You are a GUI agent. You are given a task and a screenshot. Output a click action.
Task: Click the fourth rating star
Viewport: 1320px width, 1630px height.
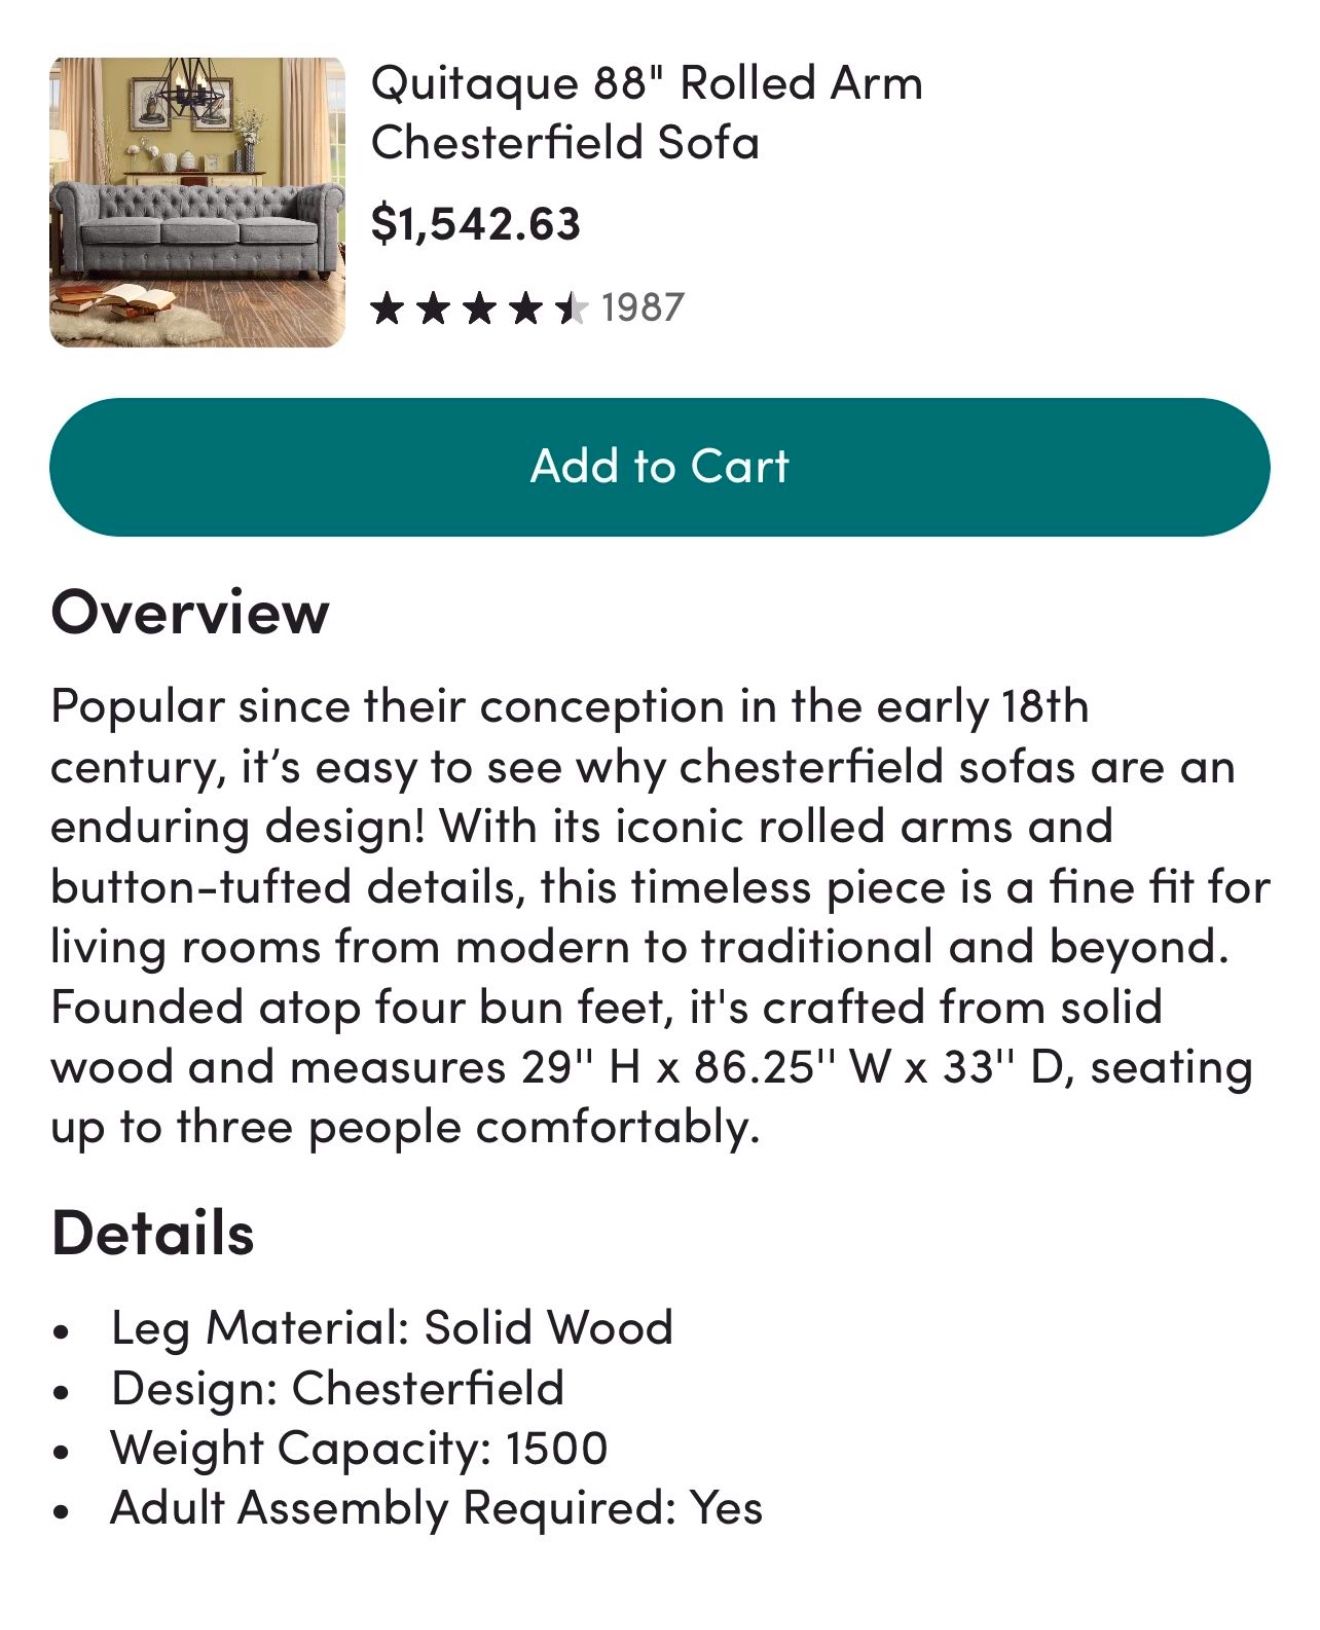526,308
